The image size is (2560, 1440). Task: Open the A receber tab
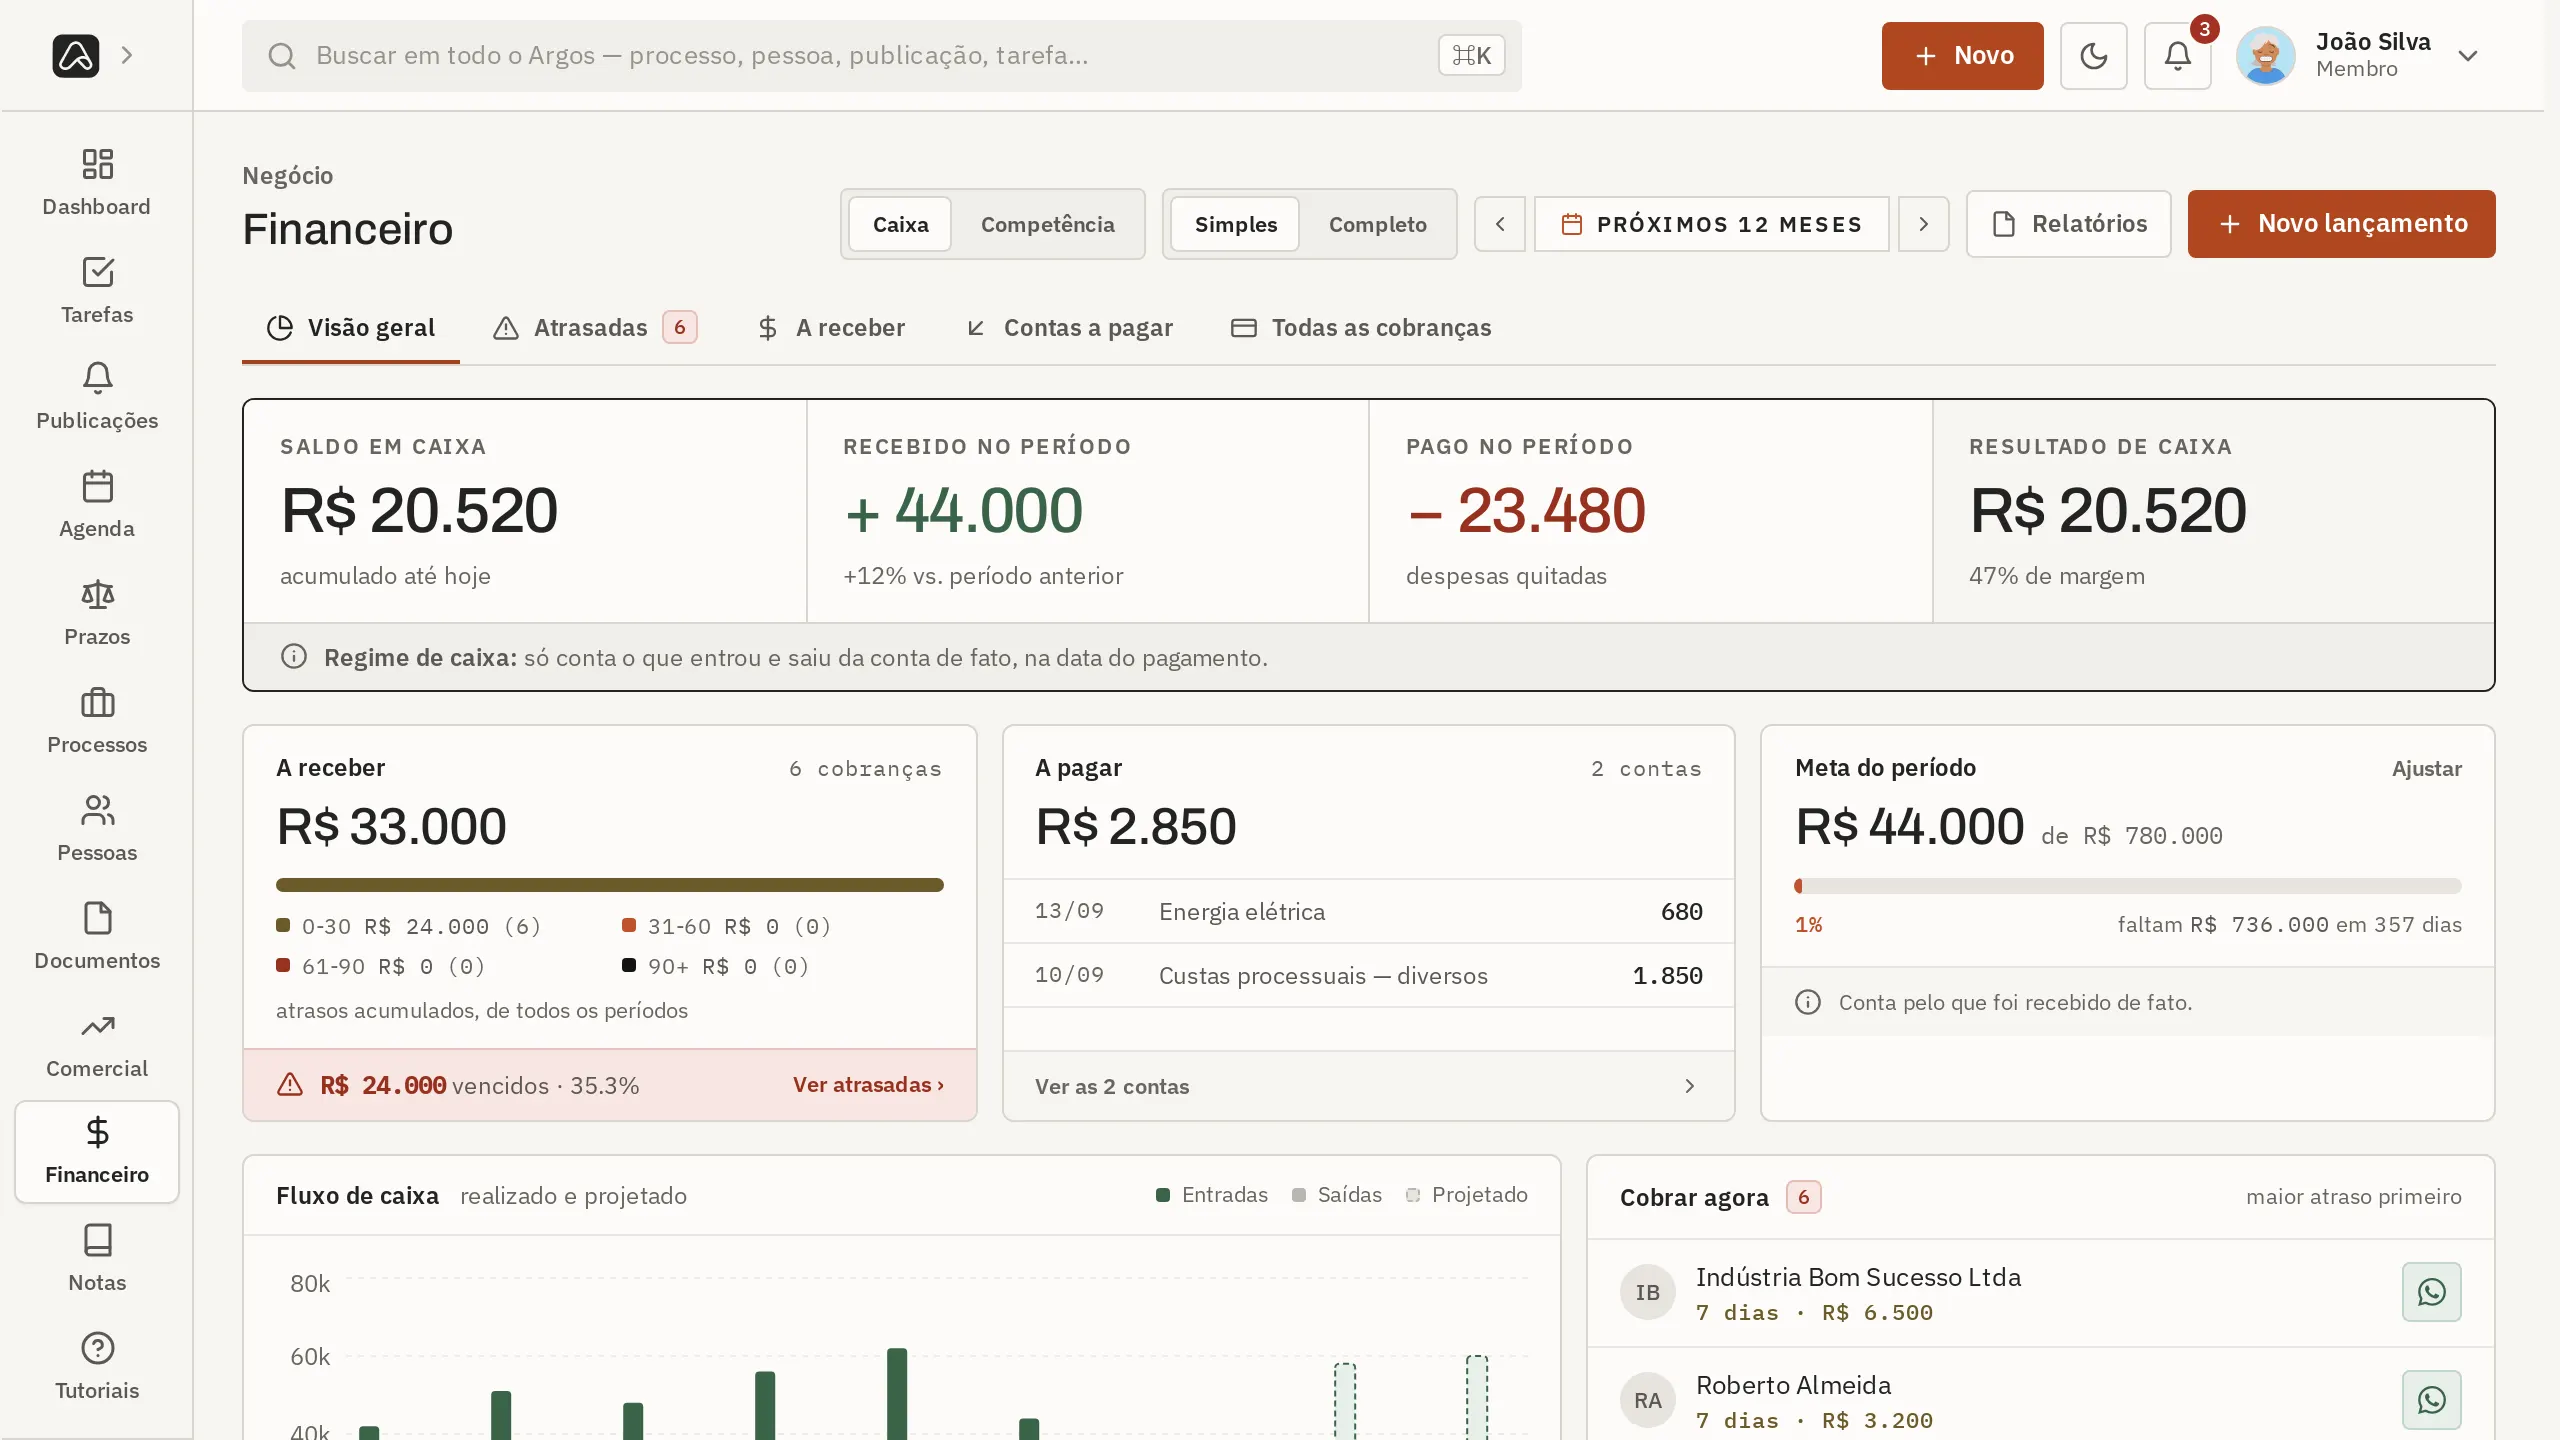click(831, 328)
